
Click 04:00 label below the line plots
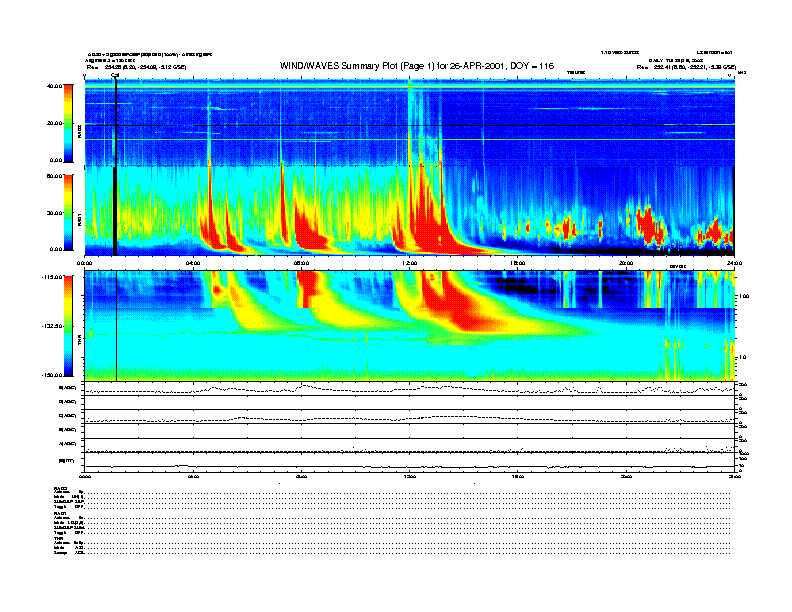pyautogui.click(x=193, y=476)
